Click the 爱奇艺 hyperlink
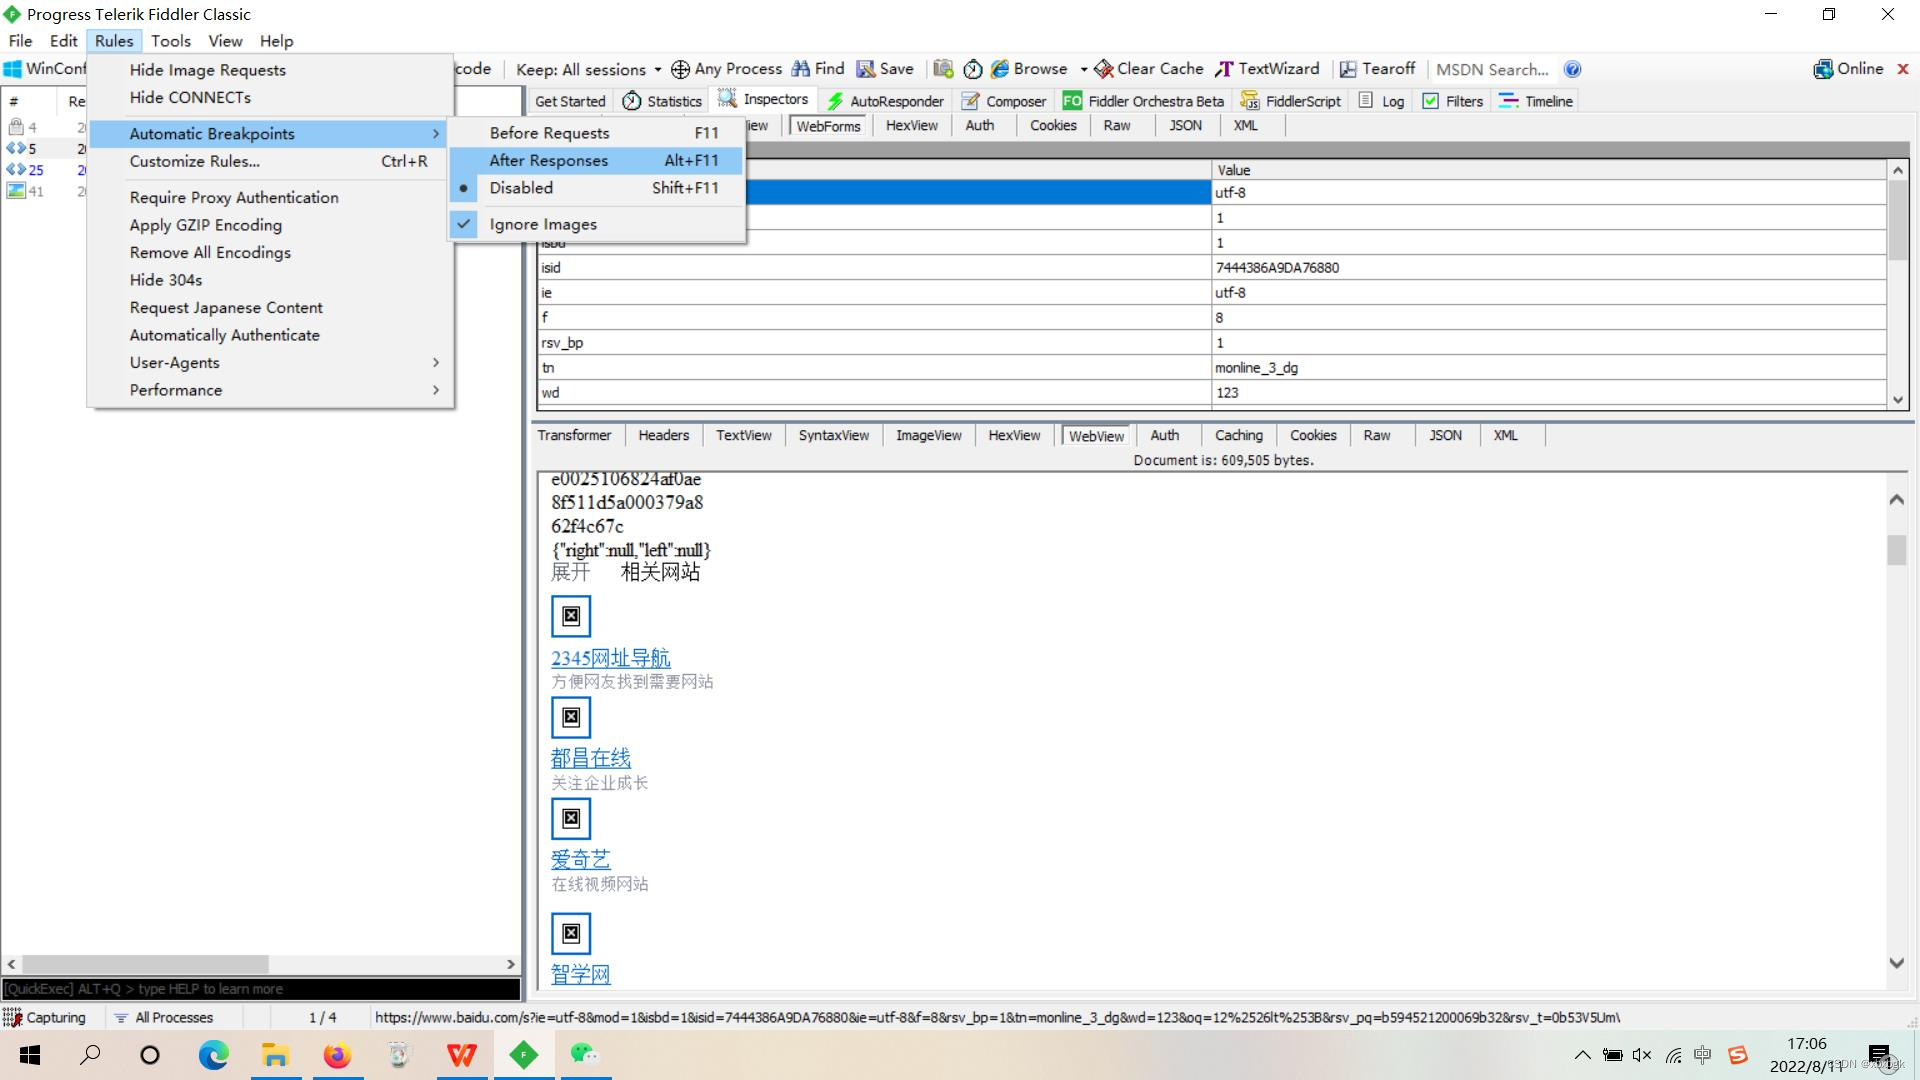 580,859
